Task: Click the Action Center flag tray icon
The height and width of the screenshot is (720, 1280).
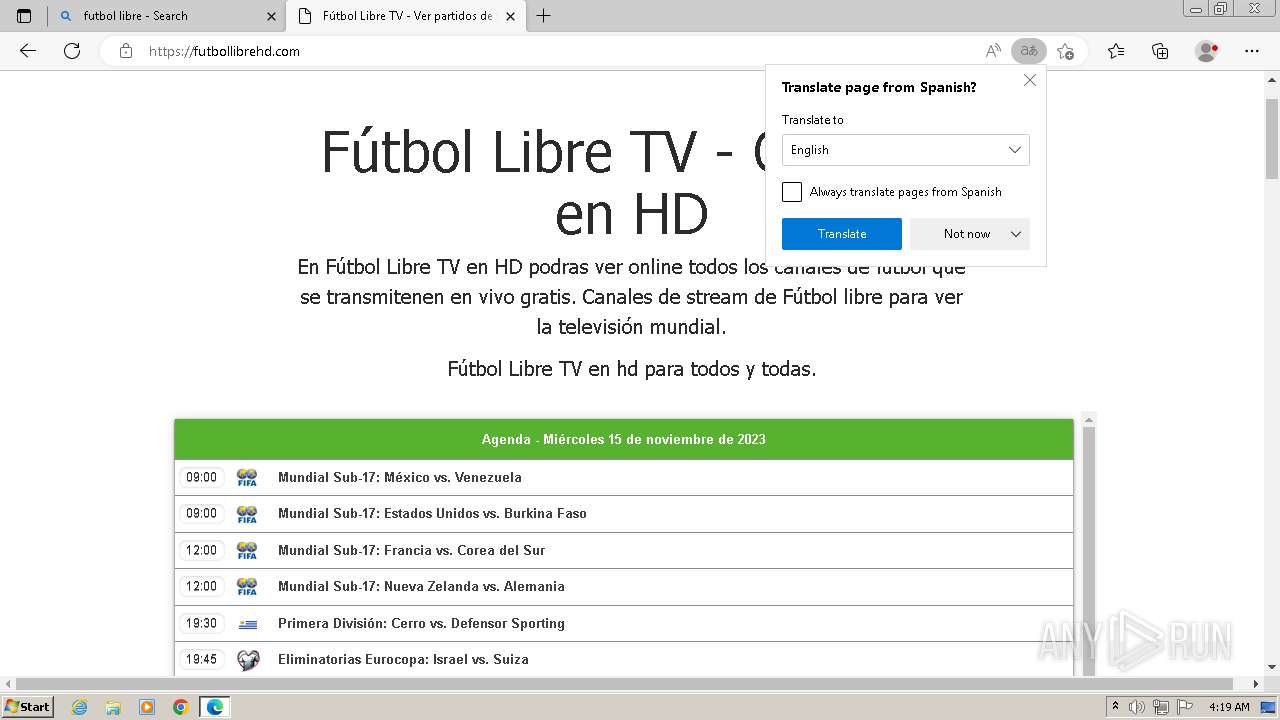Action: coord(1183,707)
